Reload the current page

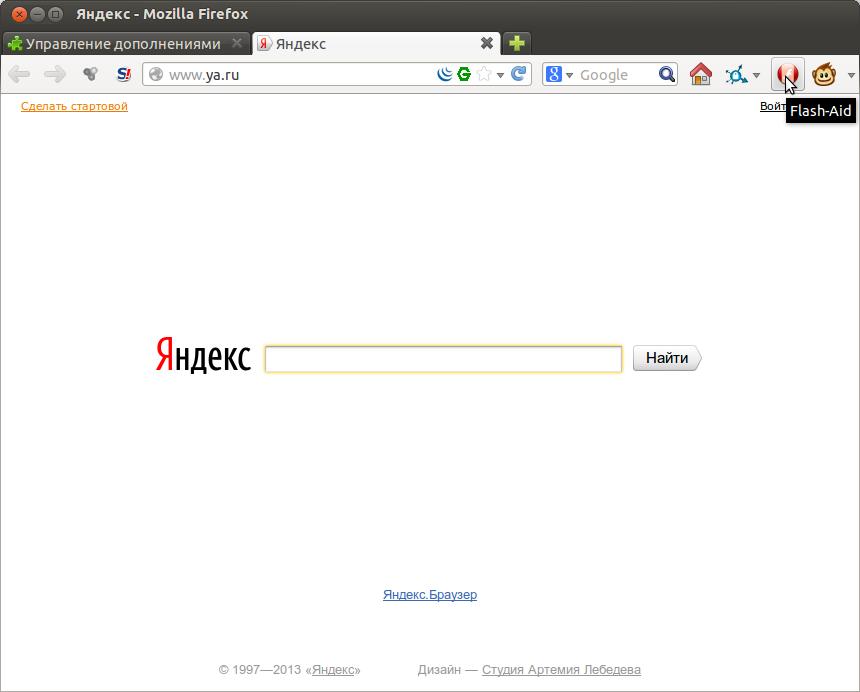pos(518,73)
